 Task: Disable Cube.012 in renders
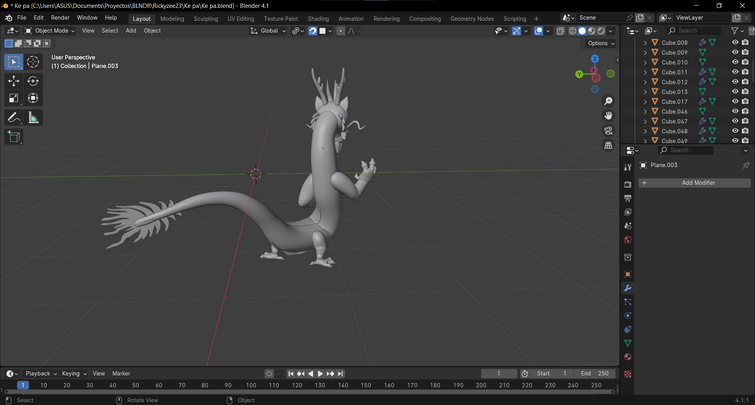(x=745, y=82)
